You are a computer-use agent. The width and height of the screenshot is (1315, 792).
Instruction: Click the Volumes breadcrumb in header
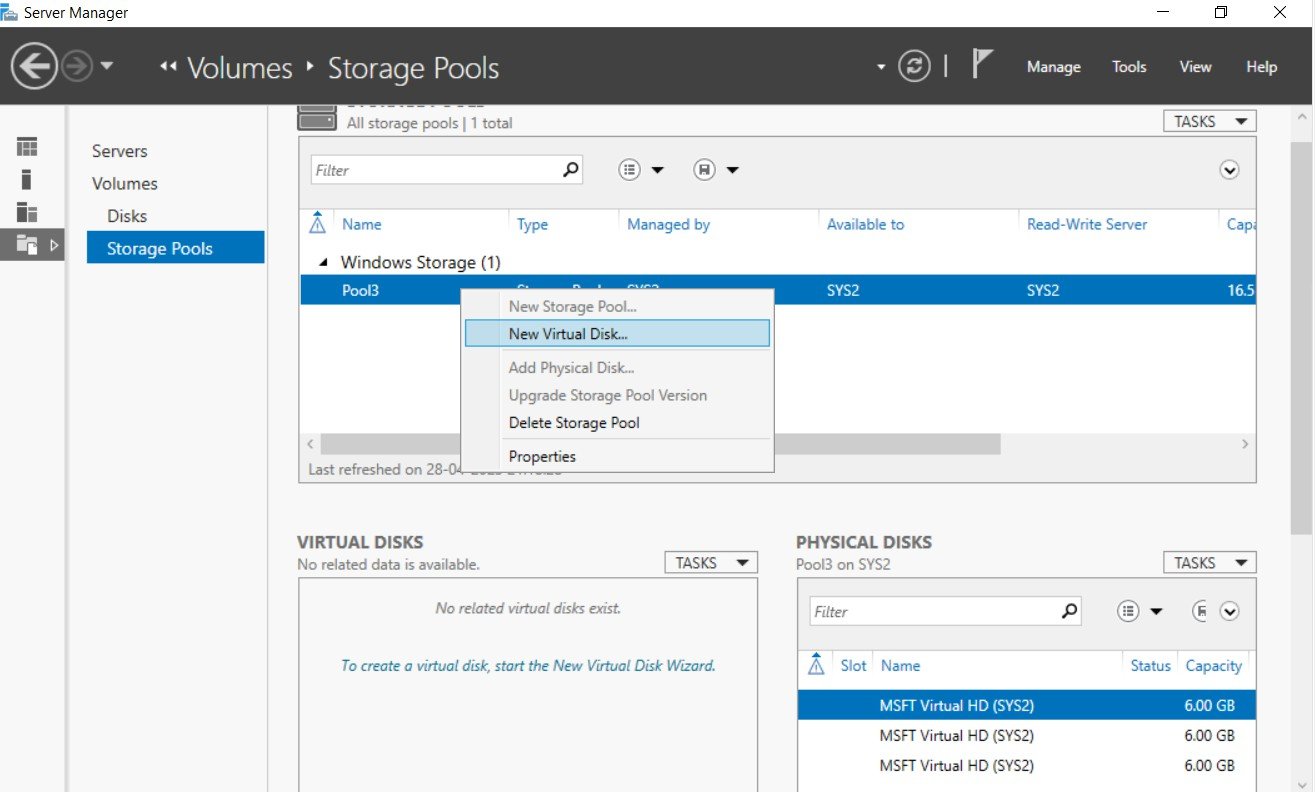click(240, 68)
